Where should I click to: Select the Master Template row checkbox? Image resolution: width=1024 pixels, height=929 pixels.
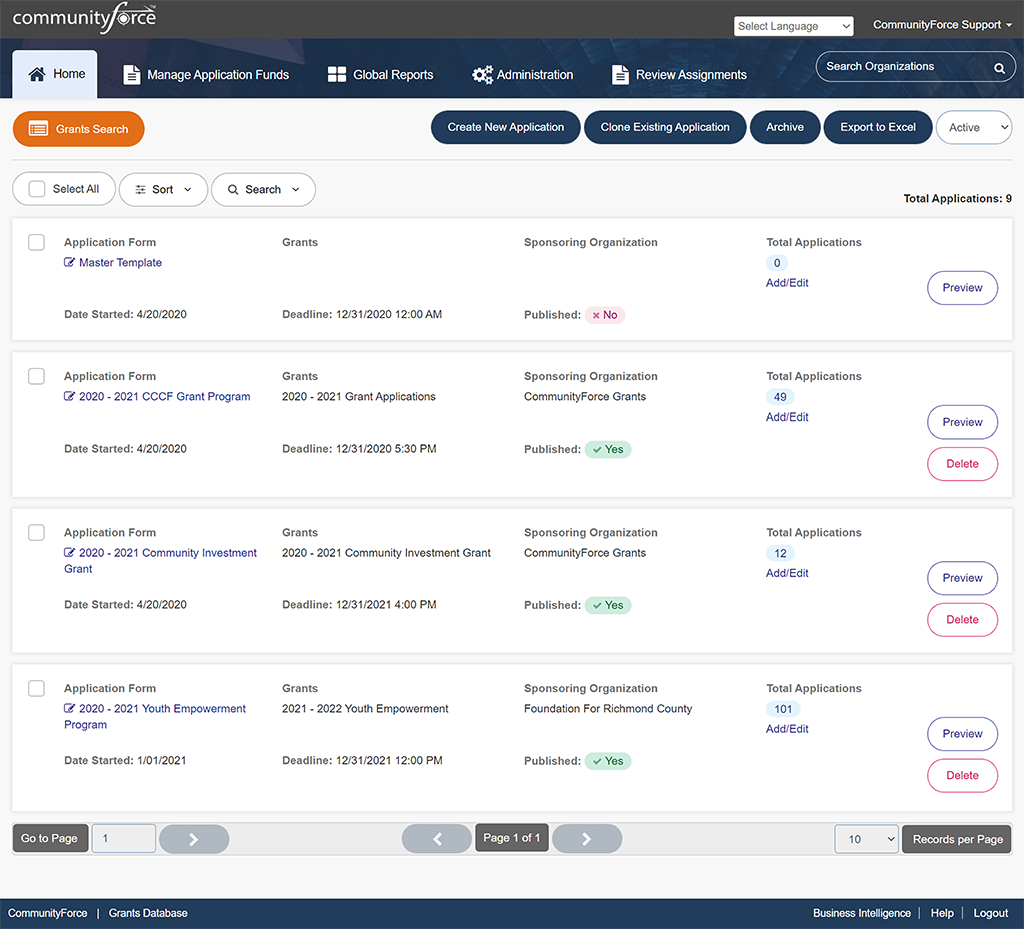click(36, 241)
